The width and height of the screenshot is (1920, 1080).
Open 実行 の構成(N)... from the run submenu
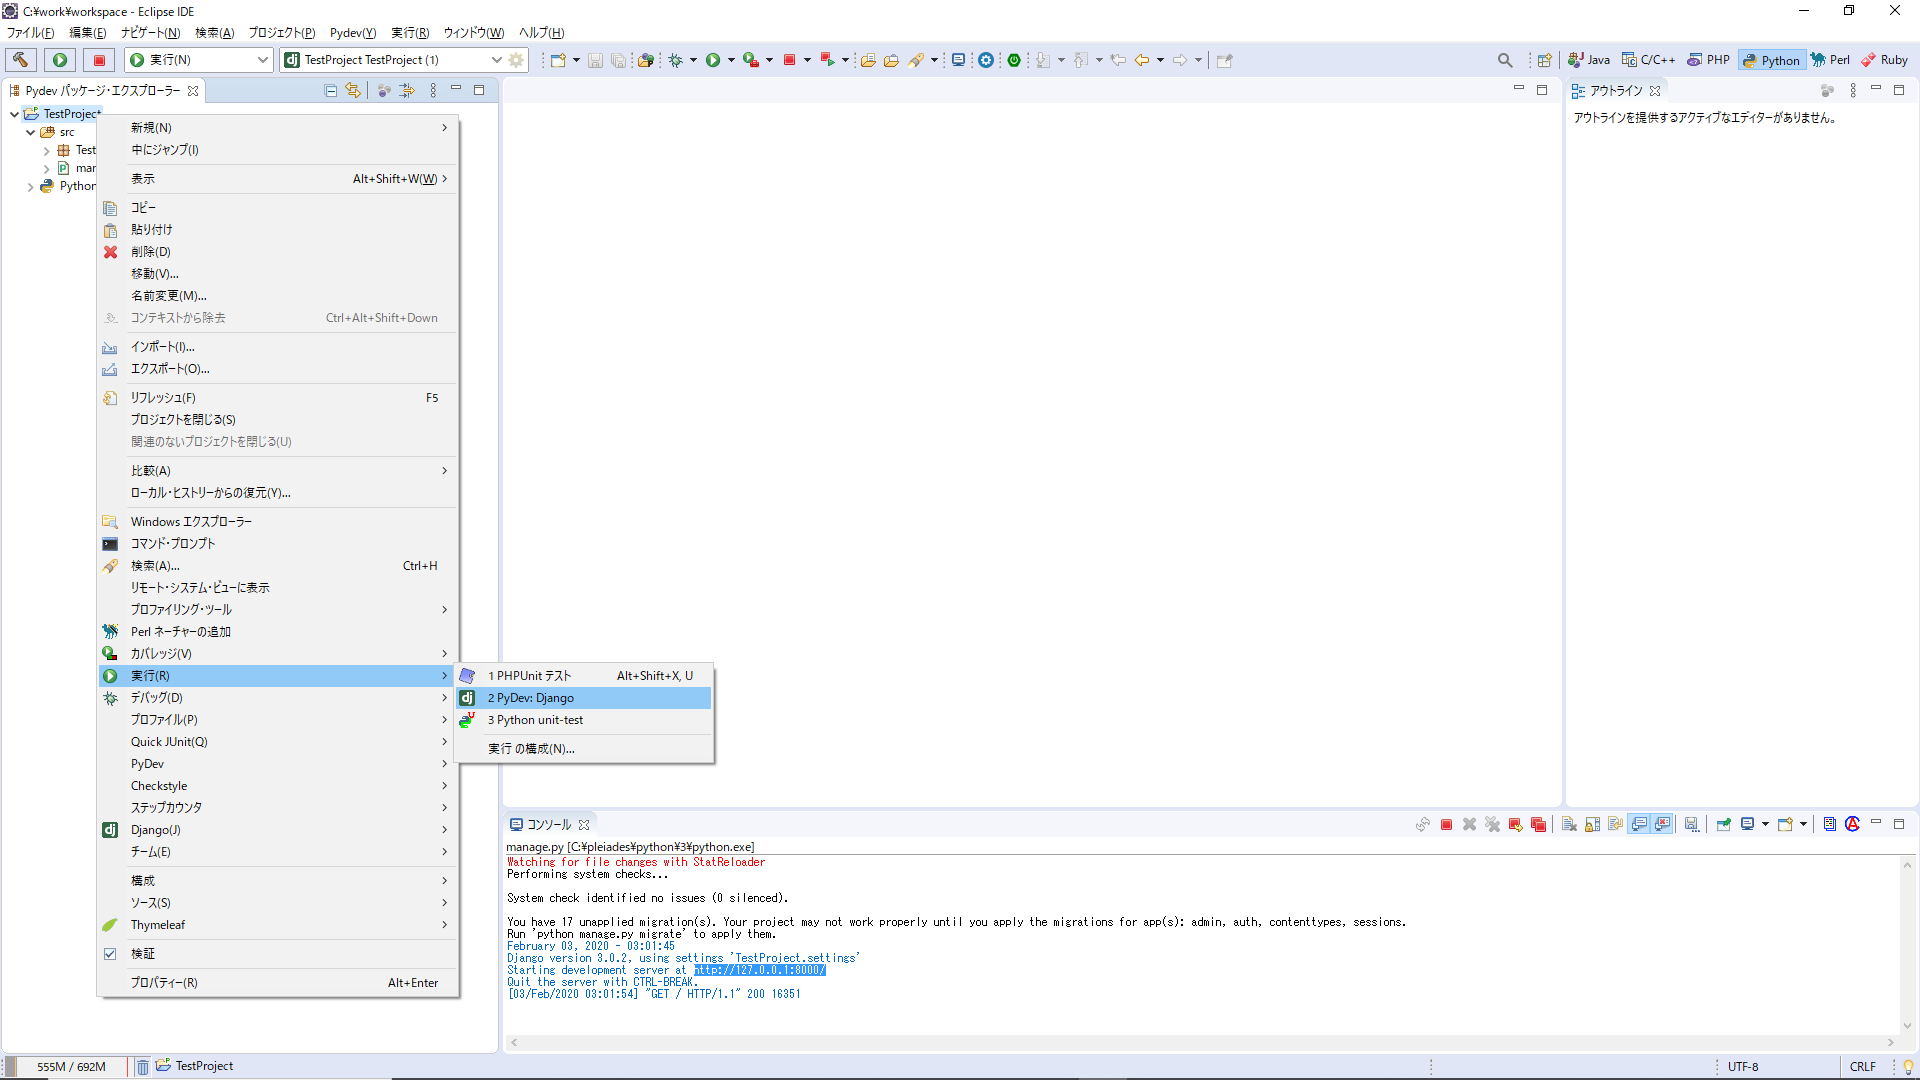pyautogui.click(x=530, y=748)
